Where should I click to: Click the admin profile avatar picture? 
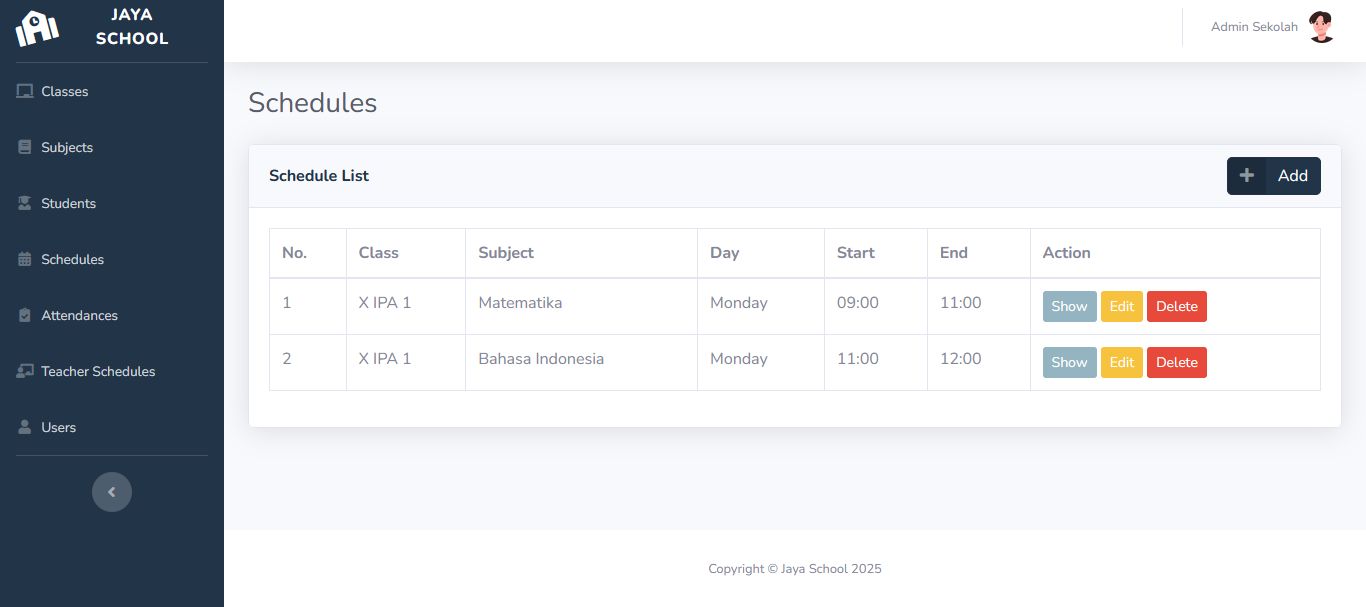[1321, 27]
